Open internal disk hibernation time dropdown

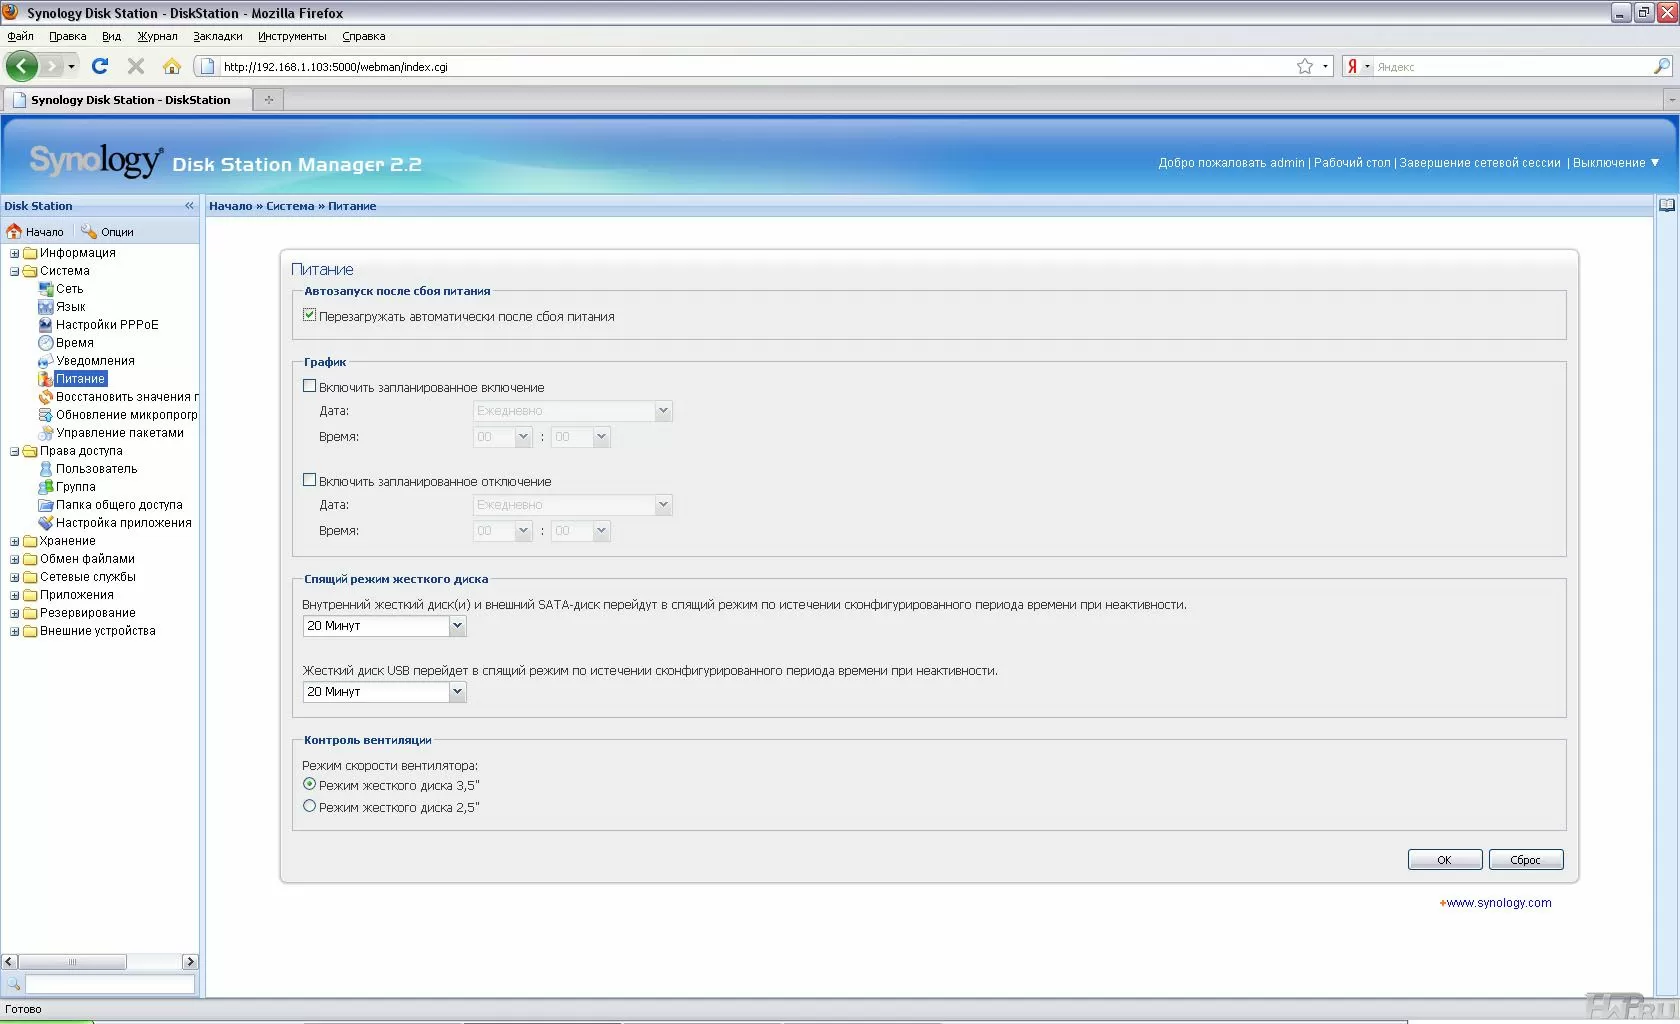coord(457,626)
